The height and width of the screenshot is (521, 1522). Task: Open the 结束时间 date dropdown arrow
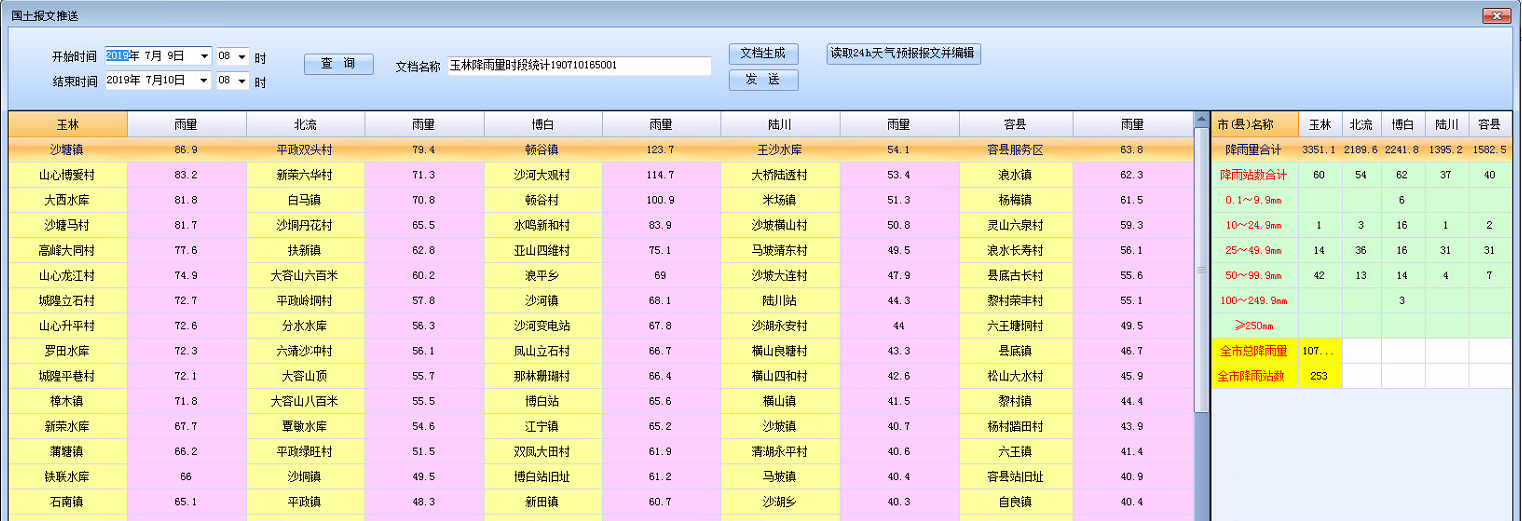(x=204, y=80)
